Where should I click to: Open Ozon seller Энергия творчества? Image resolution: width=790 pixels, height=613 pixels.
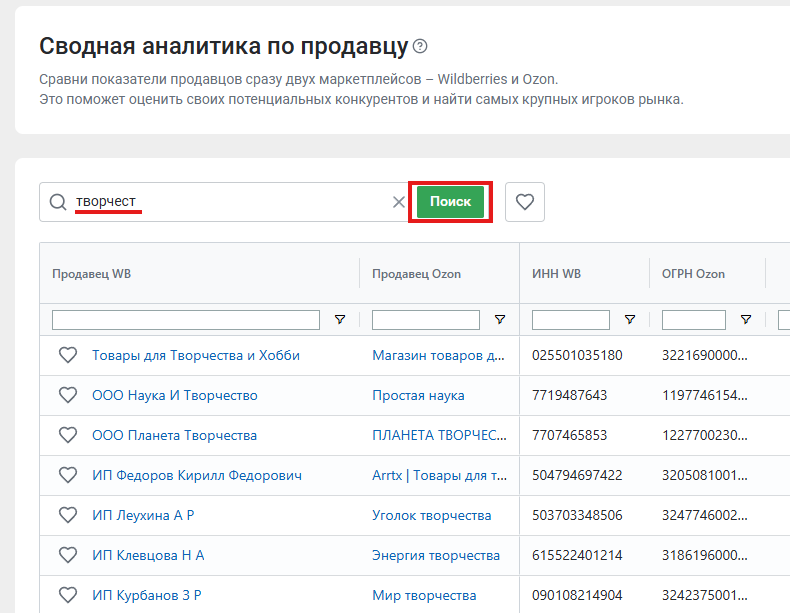[x=436, y=556]
